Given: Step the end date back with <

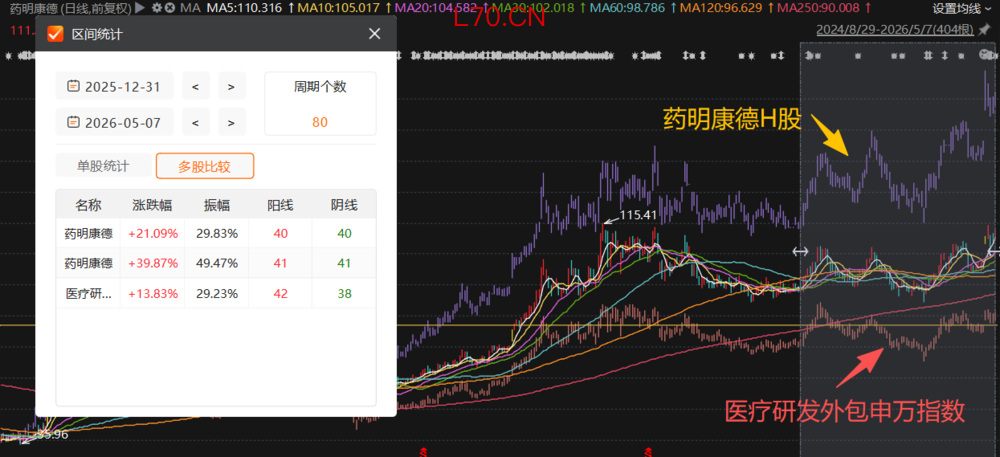Looking at the screenshot, I should click(196, 122).
